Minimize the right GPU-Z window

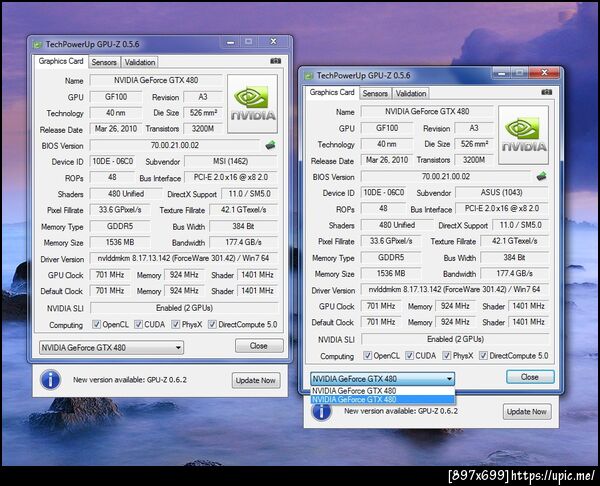click(x=502, y=73)
